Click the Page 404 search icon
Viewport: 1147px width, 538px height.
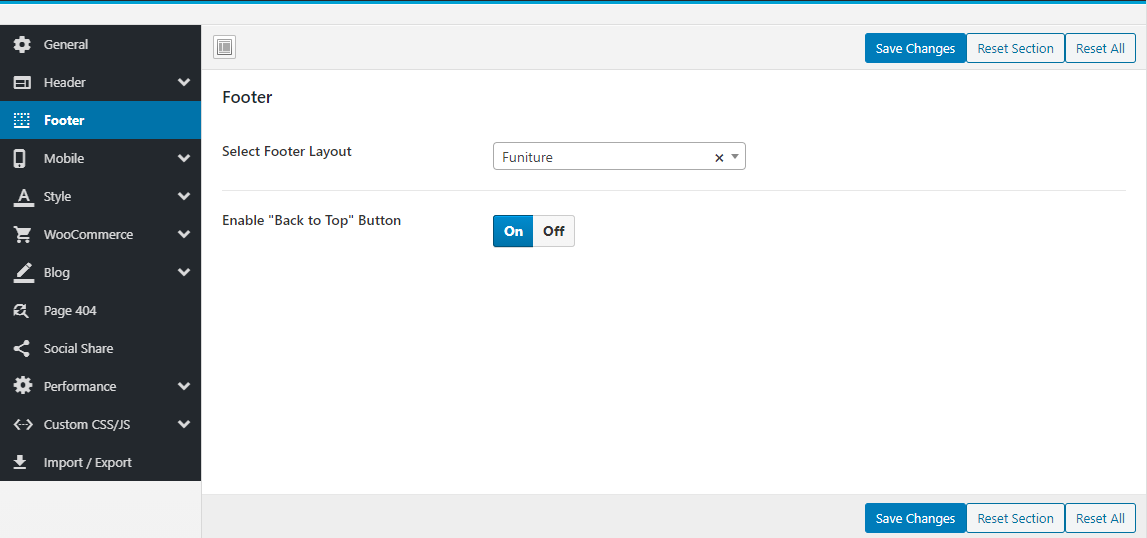(22, 311)
